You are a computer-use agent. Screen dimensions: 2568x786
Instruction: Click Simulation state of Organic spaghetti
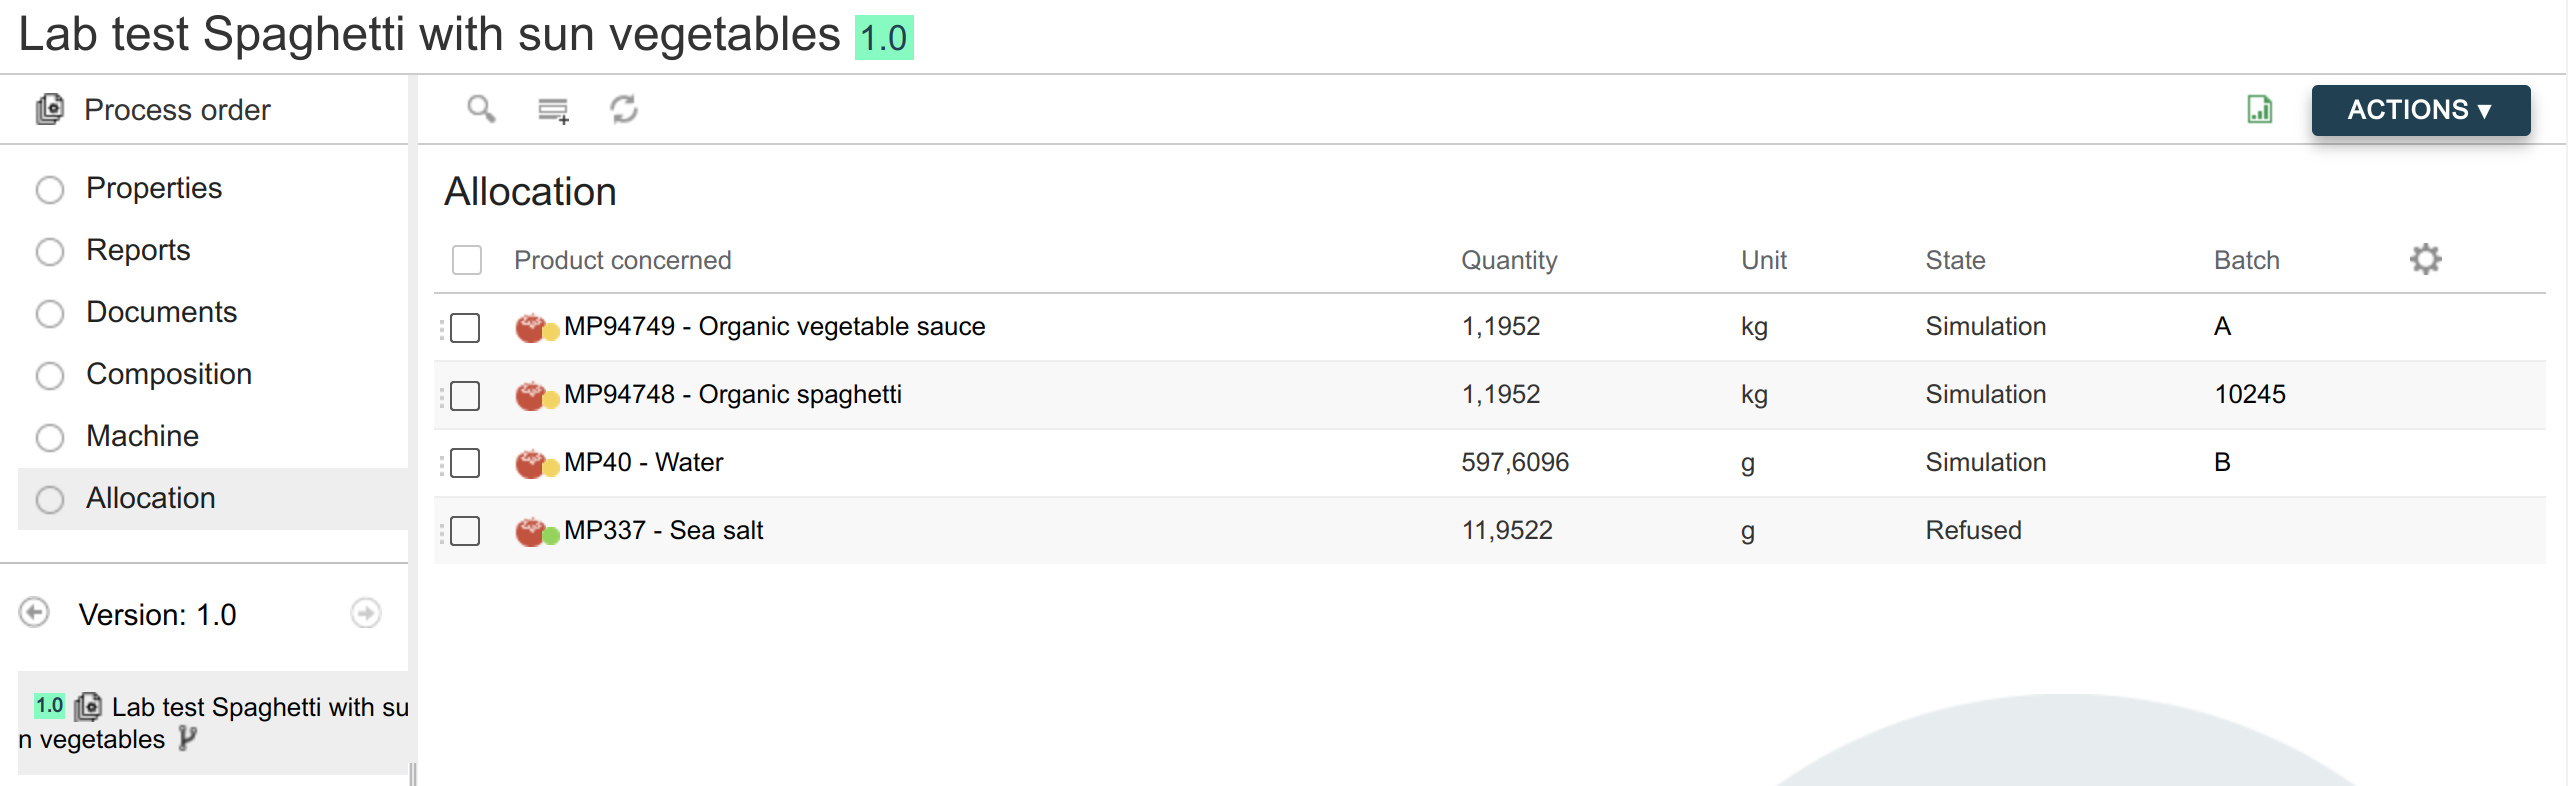[1985, 394]
